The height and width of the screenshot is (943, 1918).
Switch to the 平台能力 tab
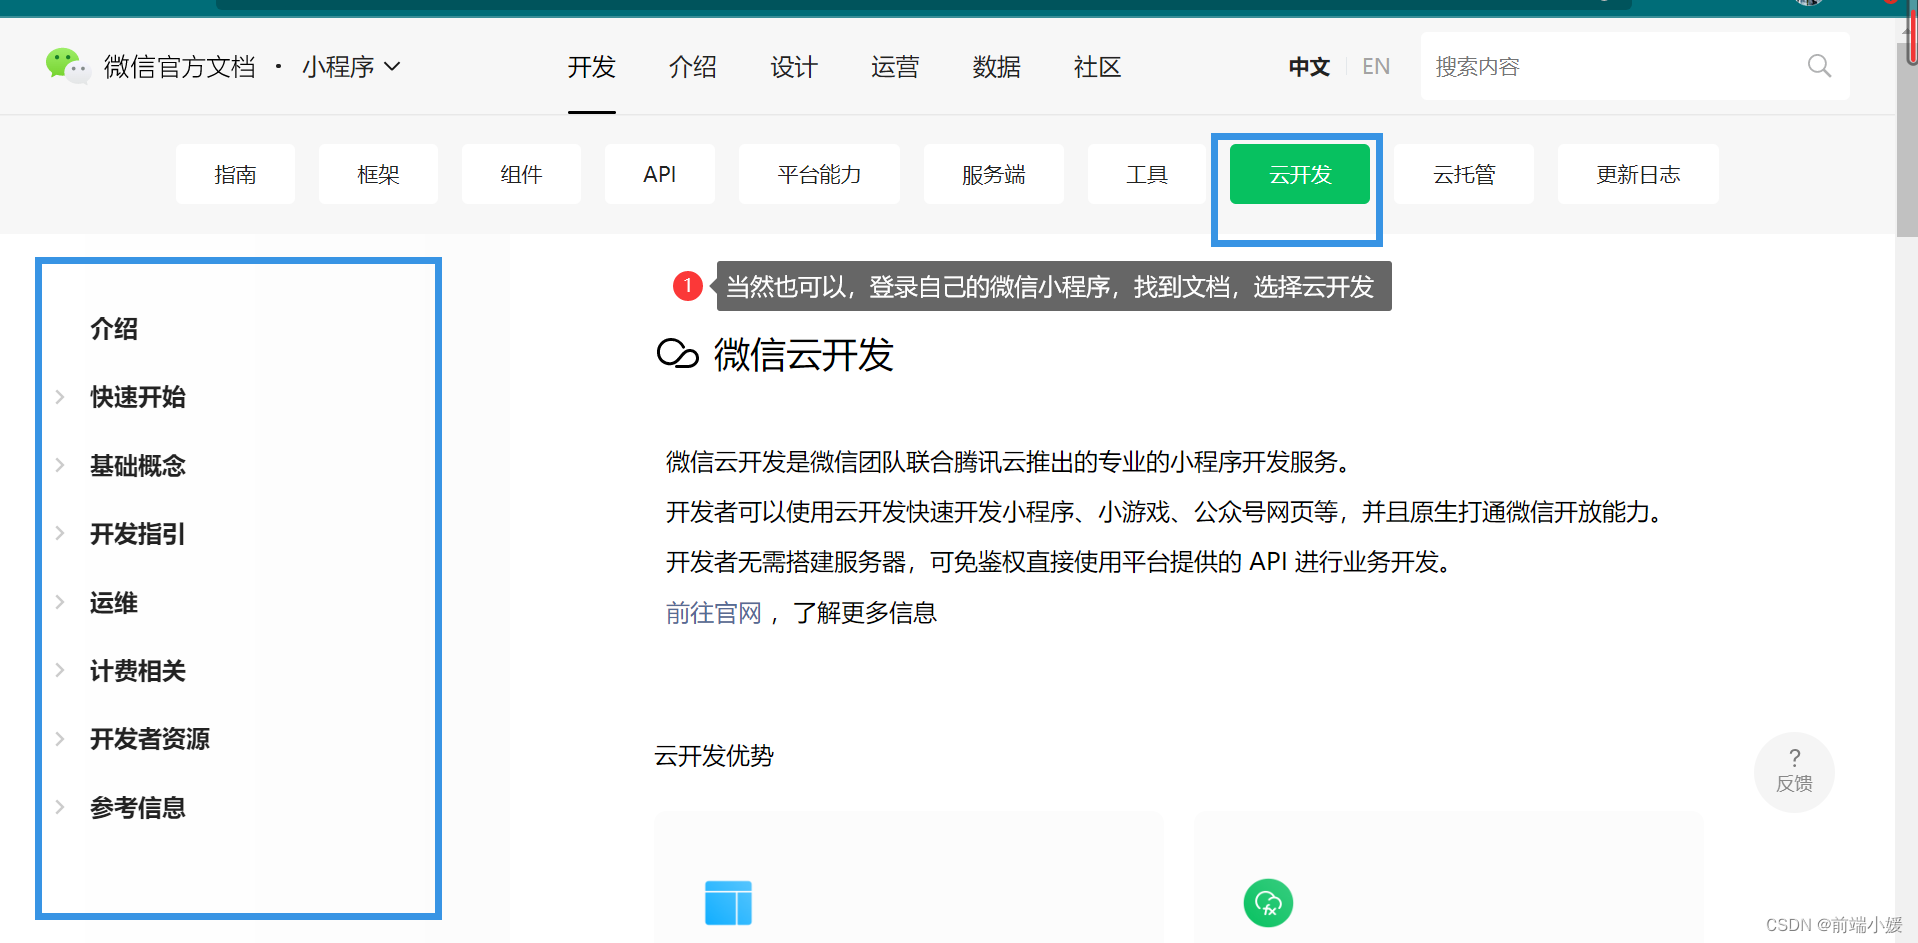pos(819,174)
